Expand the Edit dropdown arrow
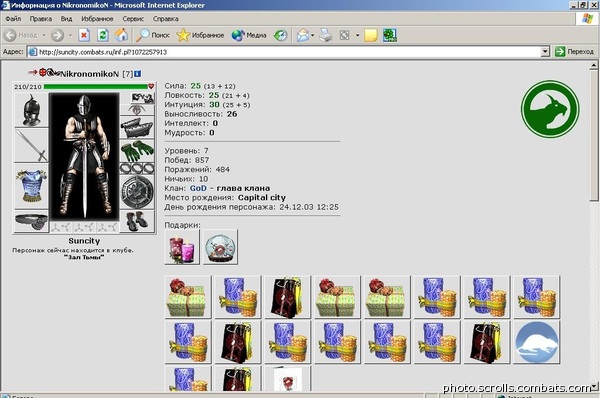600x398 pixels. (357, 35)
